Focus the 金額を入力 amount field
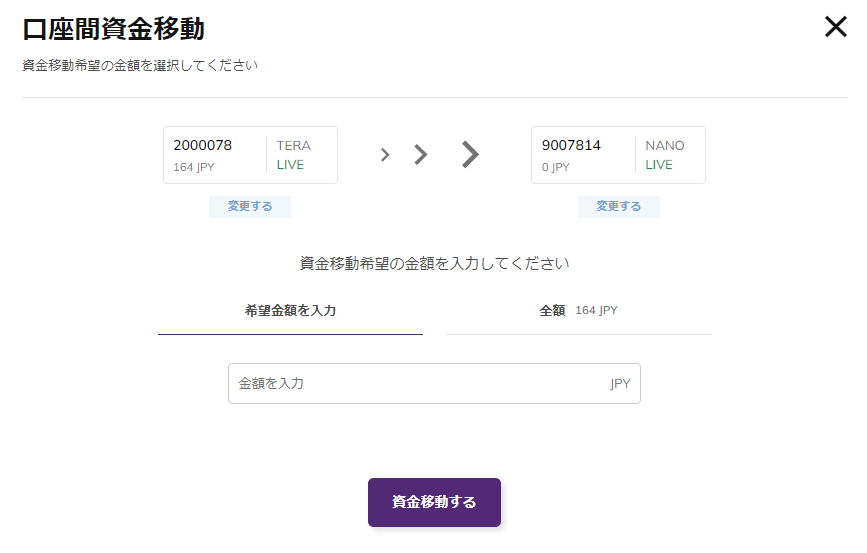 (434, 383)
